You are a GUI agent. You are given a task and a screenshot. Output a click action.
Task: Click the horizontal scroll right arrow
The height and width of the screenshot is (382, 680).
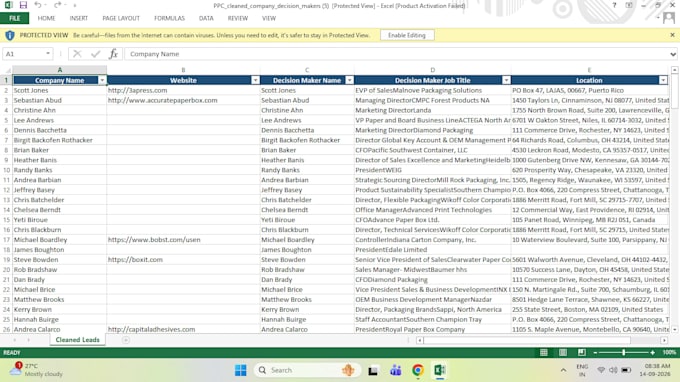pos(664,340)
